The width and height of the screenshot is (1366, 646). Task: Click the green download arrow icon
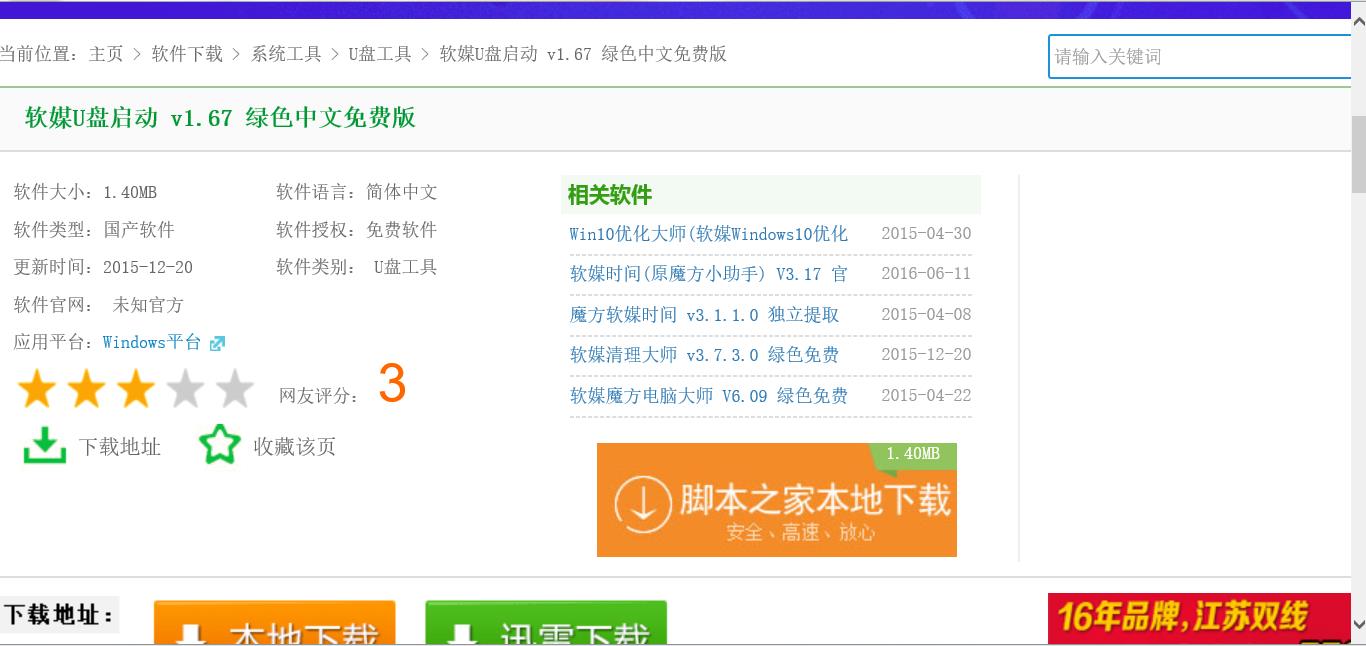(44, 446)
